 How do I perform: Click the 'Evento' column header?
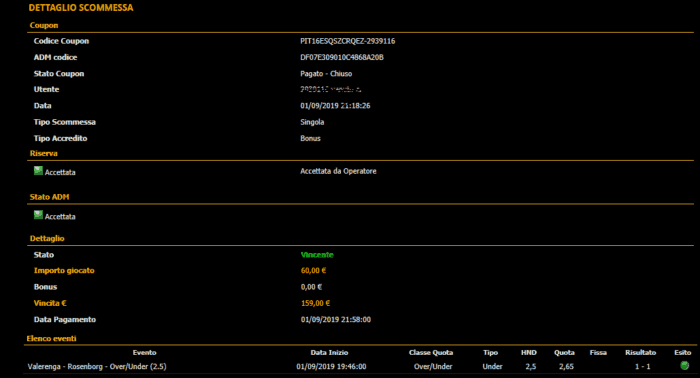point(144,353)
